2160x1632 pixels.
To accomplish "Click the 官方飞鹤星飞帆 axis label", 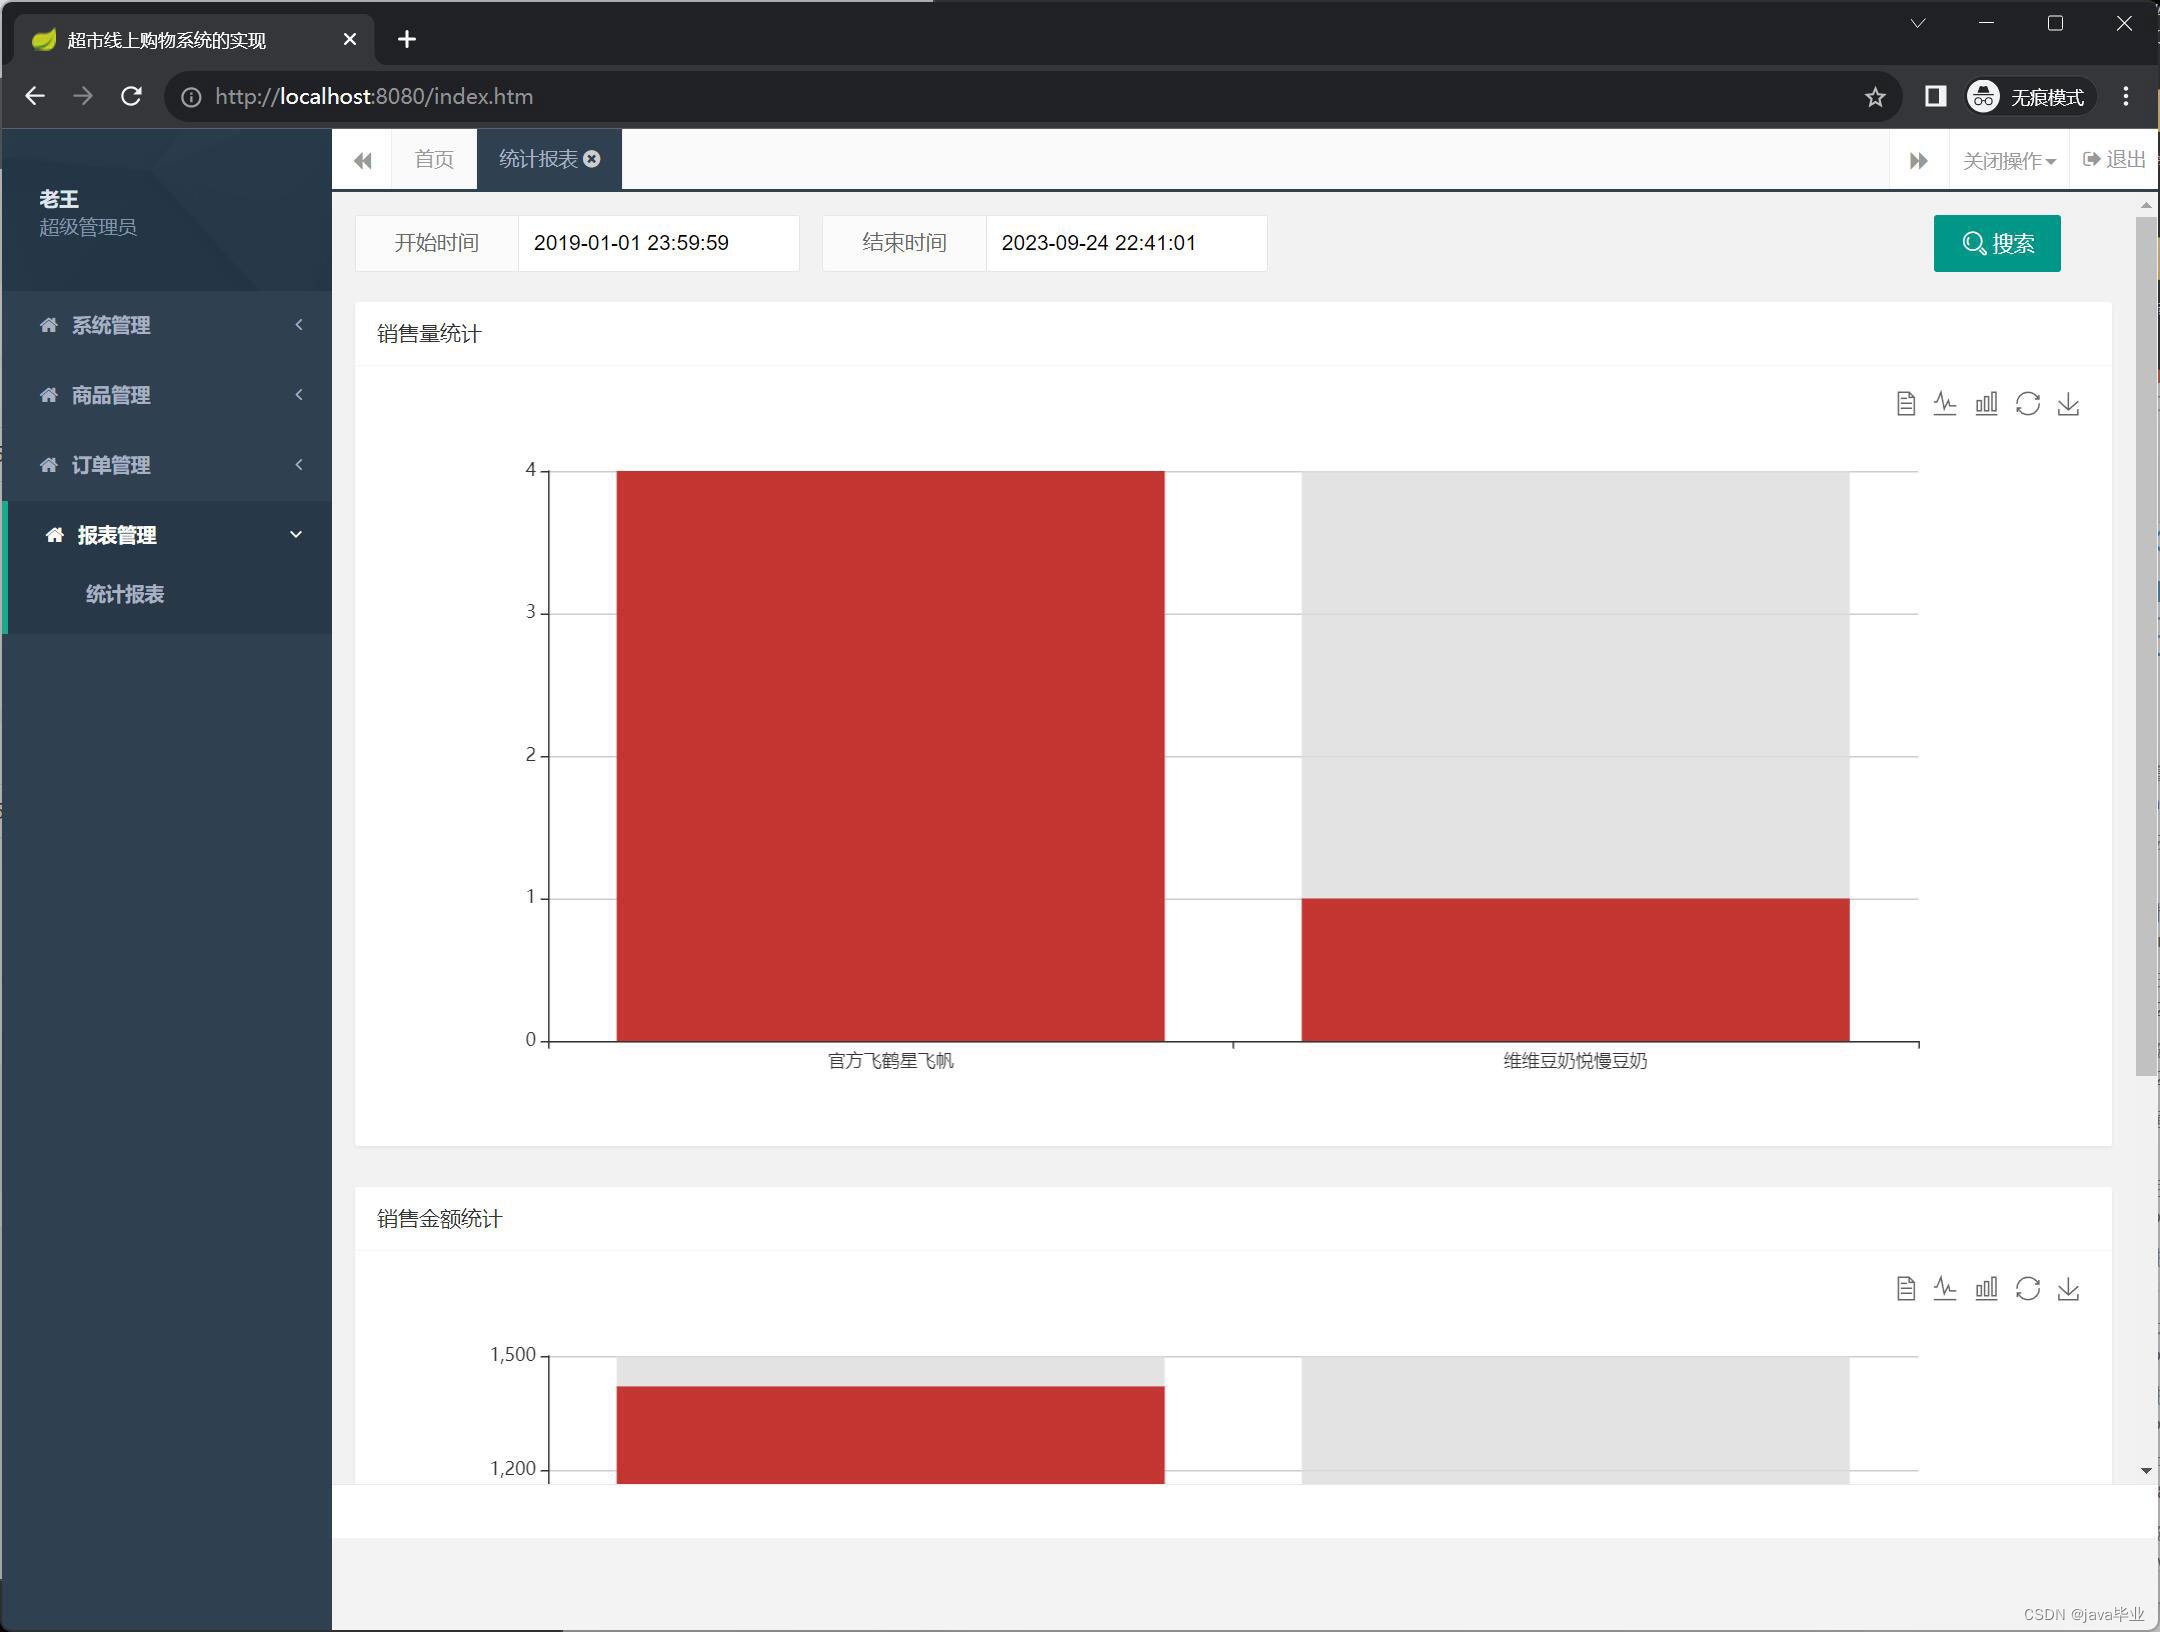I will pos(890,1061).
